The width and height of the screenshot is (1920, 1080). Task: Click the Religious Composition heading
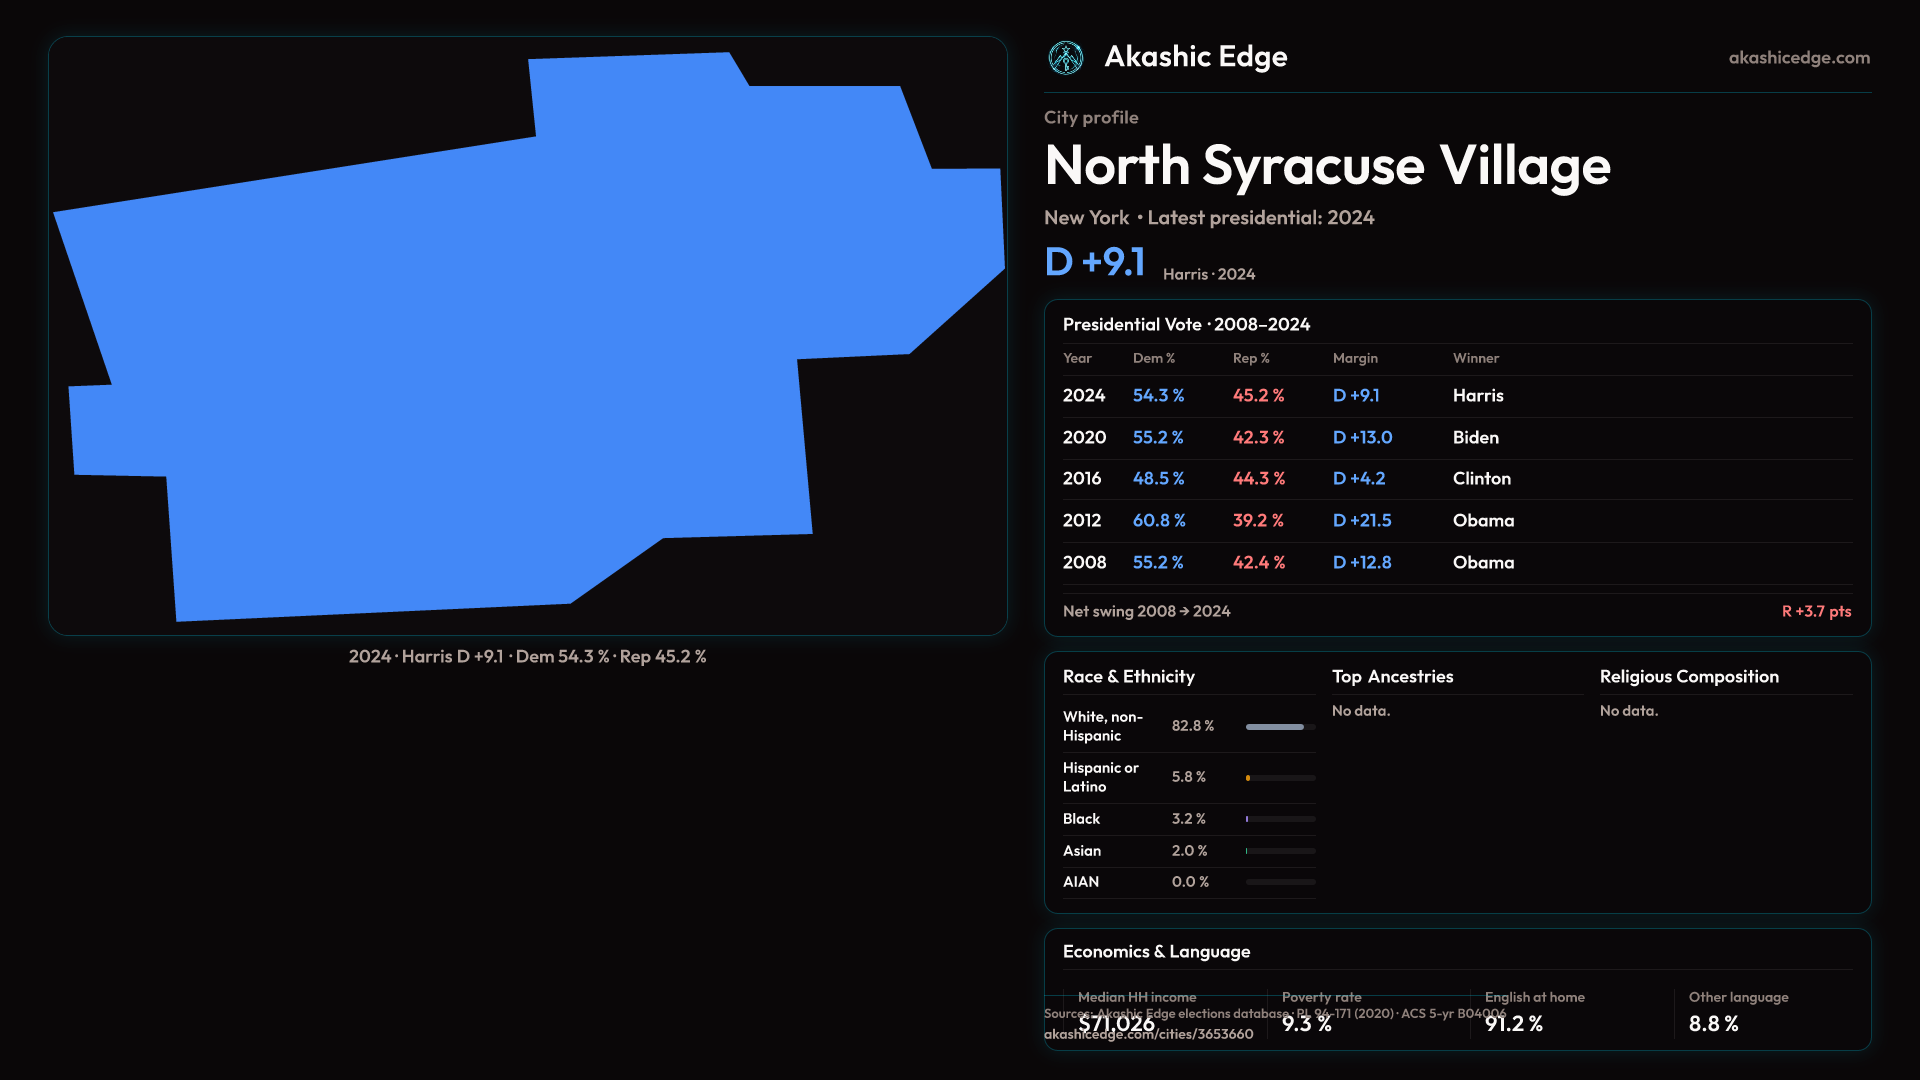[x=1688, y=677]
